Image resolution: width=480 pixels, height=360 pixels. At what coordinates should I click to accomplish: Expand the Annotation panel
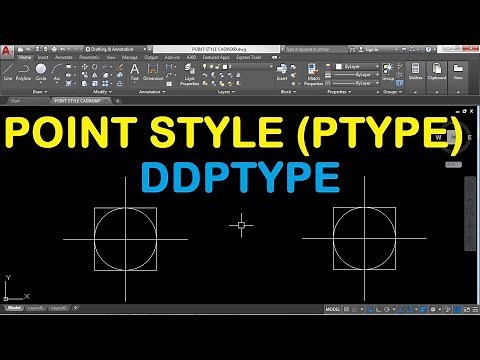(x=152, y=92)
